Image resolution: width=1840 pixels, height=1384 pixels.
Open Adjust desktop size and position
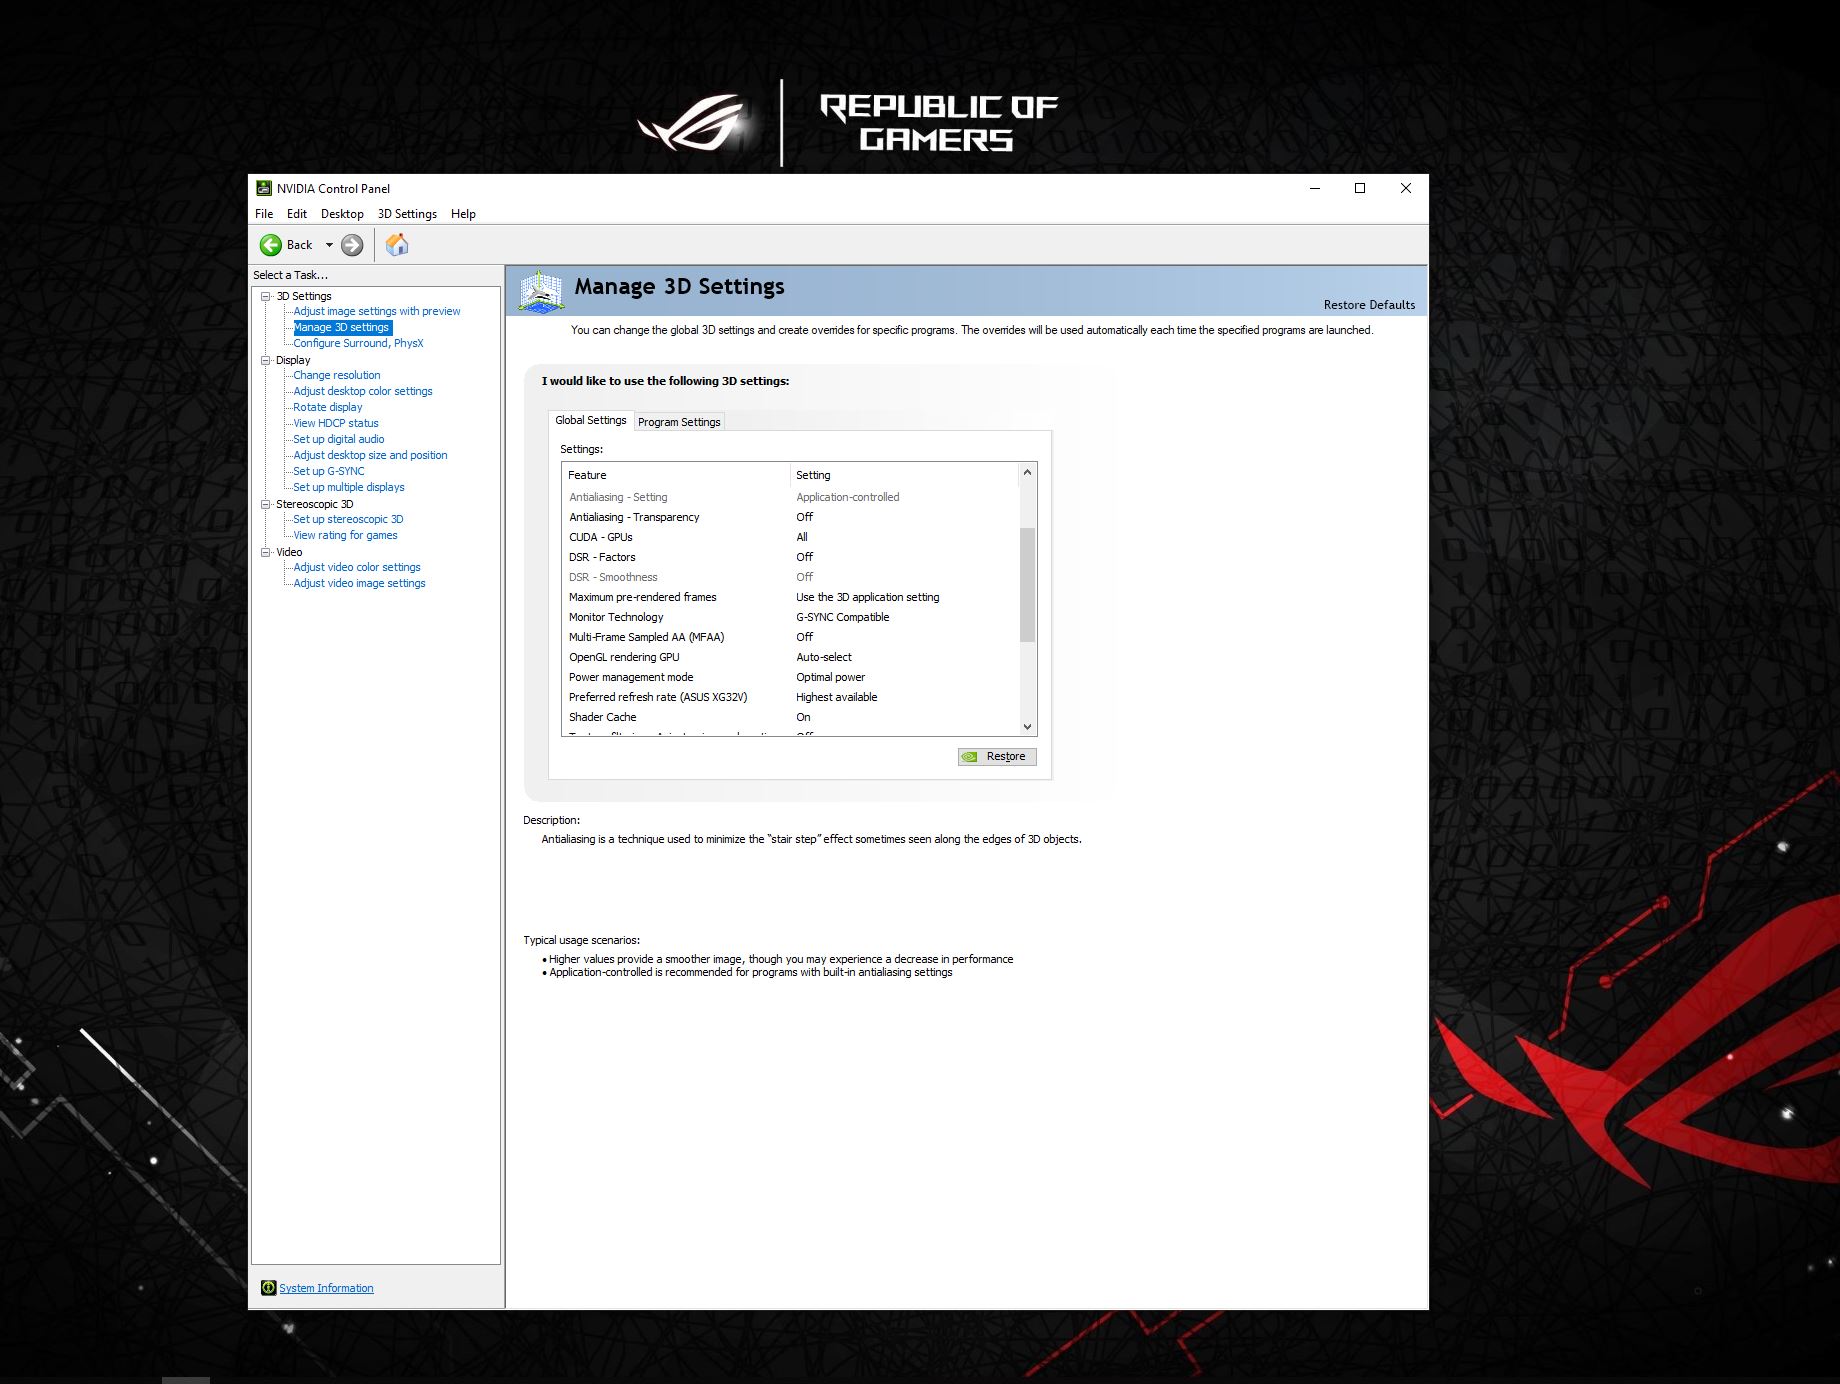pos(370,455)
